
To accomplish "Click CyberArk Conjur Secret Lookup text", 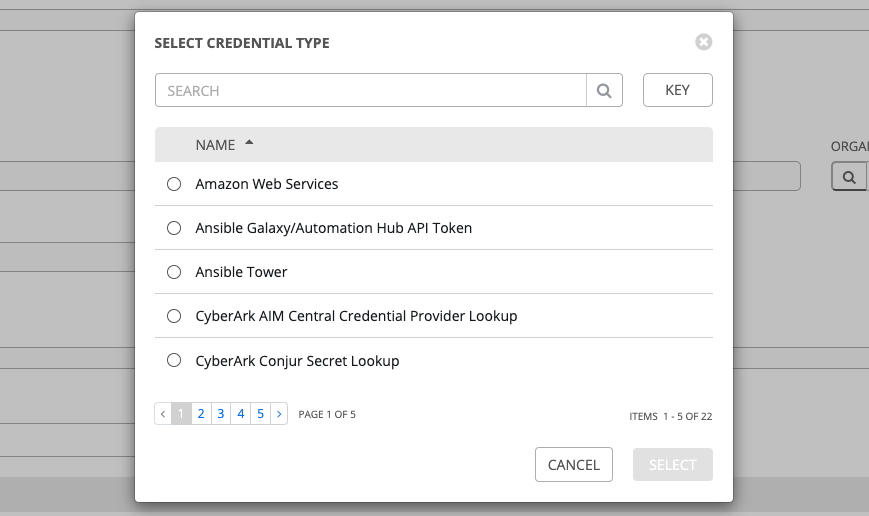I will [x=297, y=361].
